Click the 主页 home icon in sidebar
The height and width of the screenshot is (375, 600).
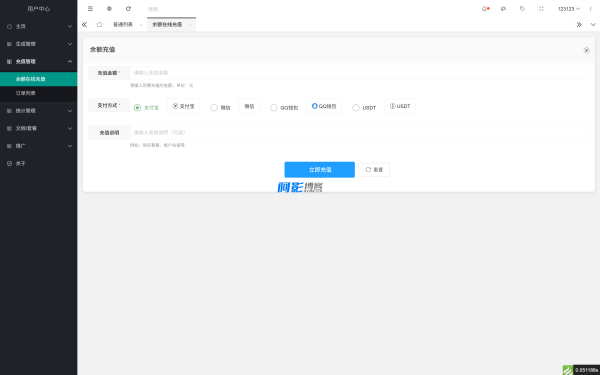(10, 26)
